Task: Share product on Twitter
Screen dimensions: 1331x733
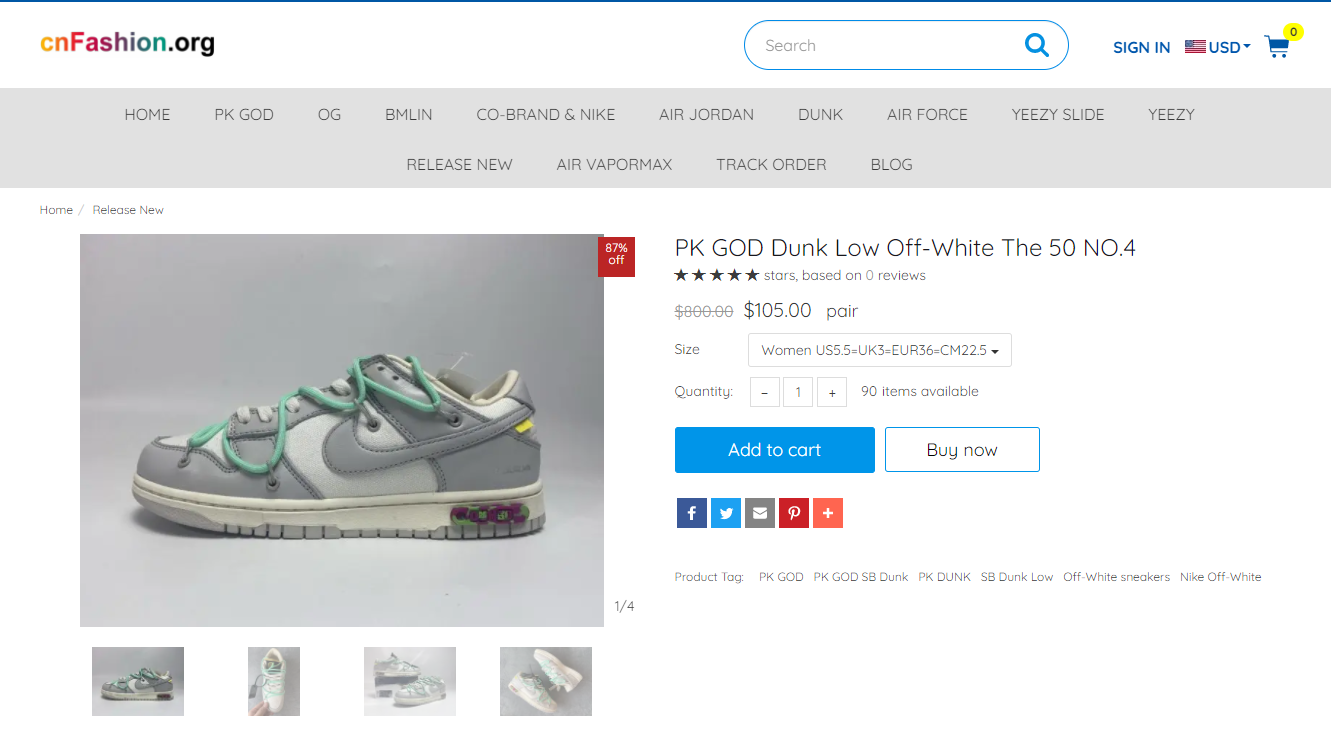Action: click(x=726, y=513)
